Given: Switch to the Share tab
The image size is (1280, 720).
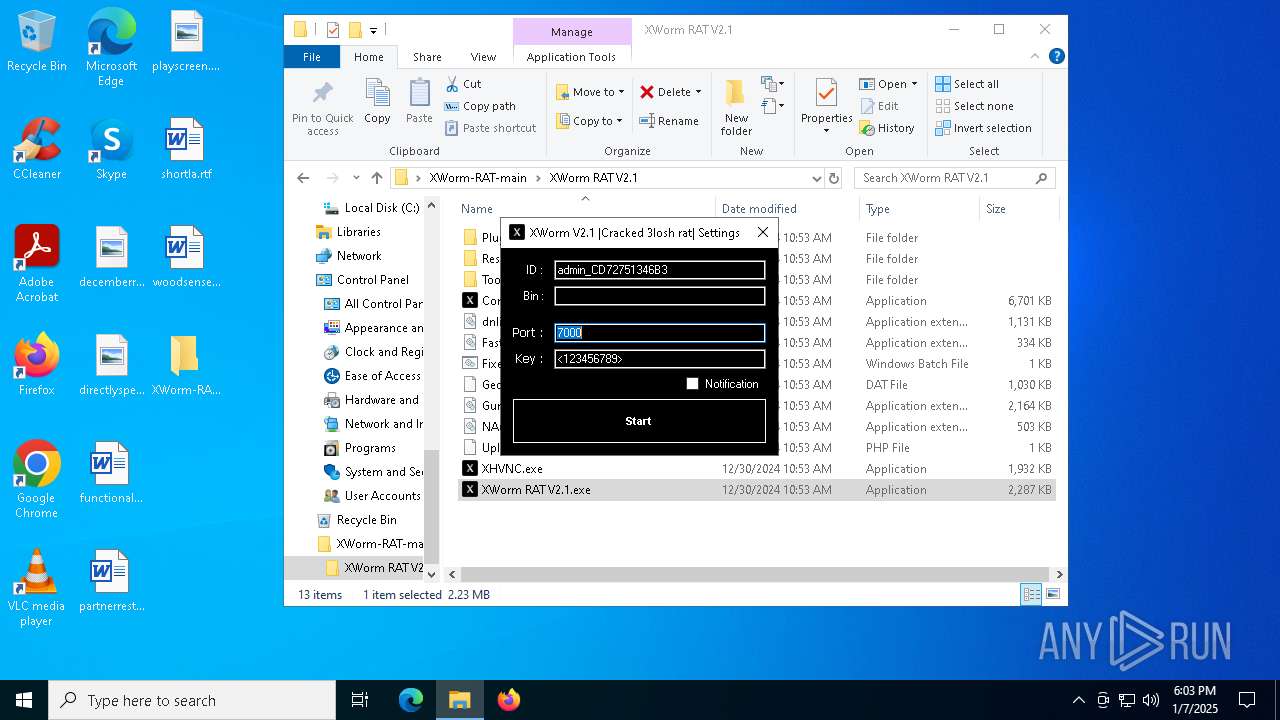Looking at the screenshot, I should (427, 57).
